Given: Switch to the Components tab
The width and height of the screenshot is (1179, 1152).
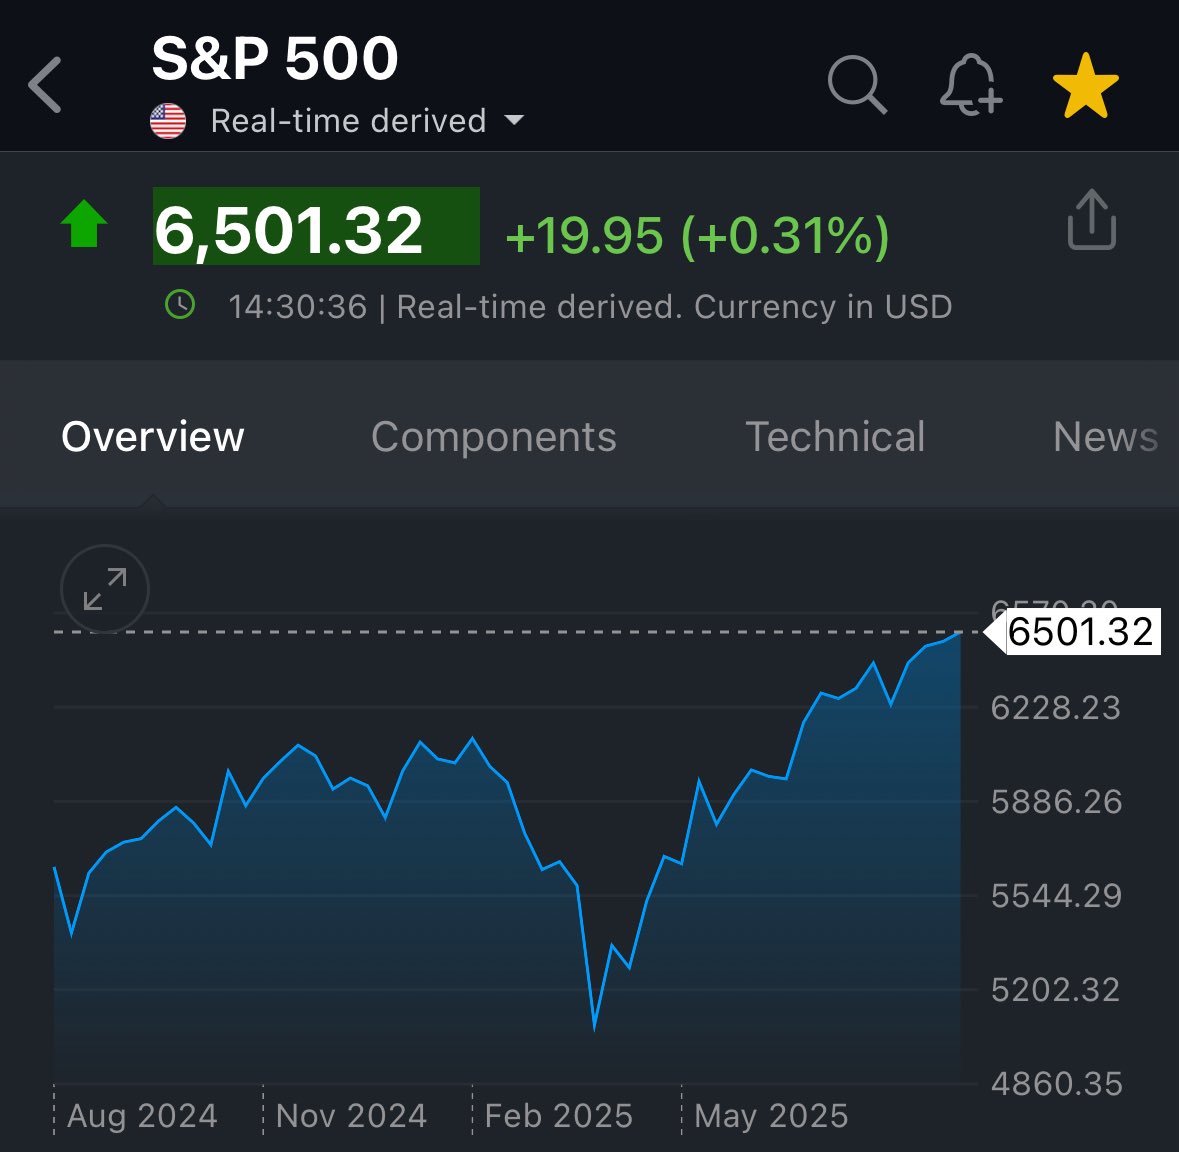Looking at the screenshot, I should (x=494, y=437).
